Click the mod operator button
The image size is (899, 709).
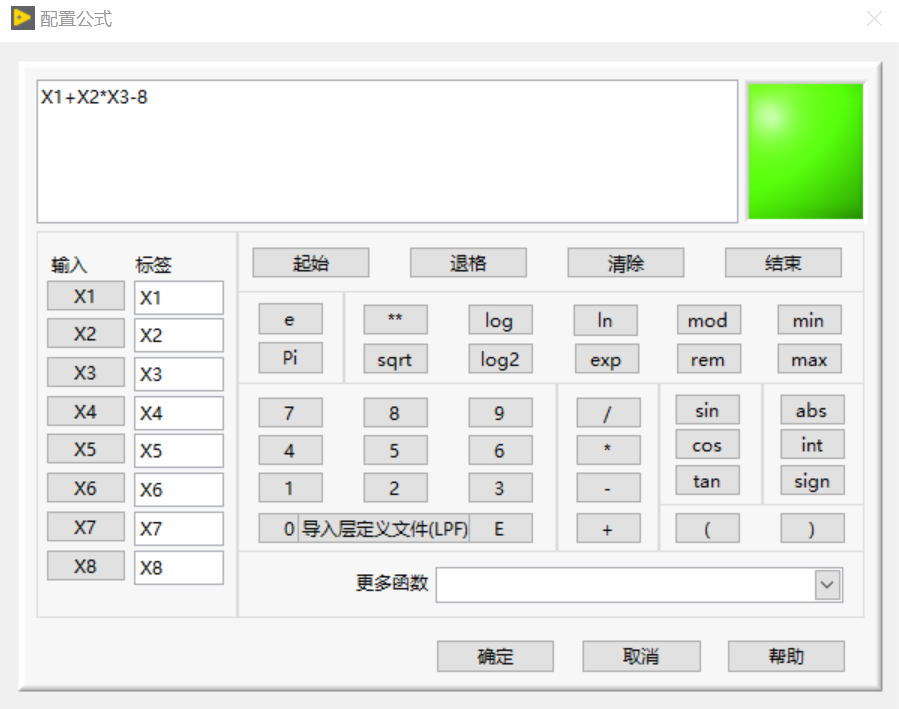tap(708, 320)
